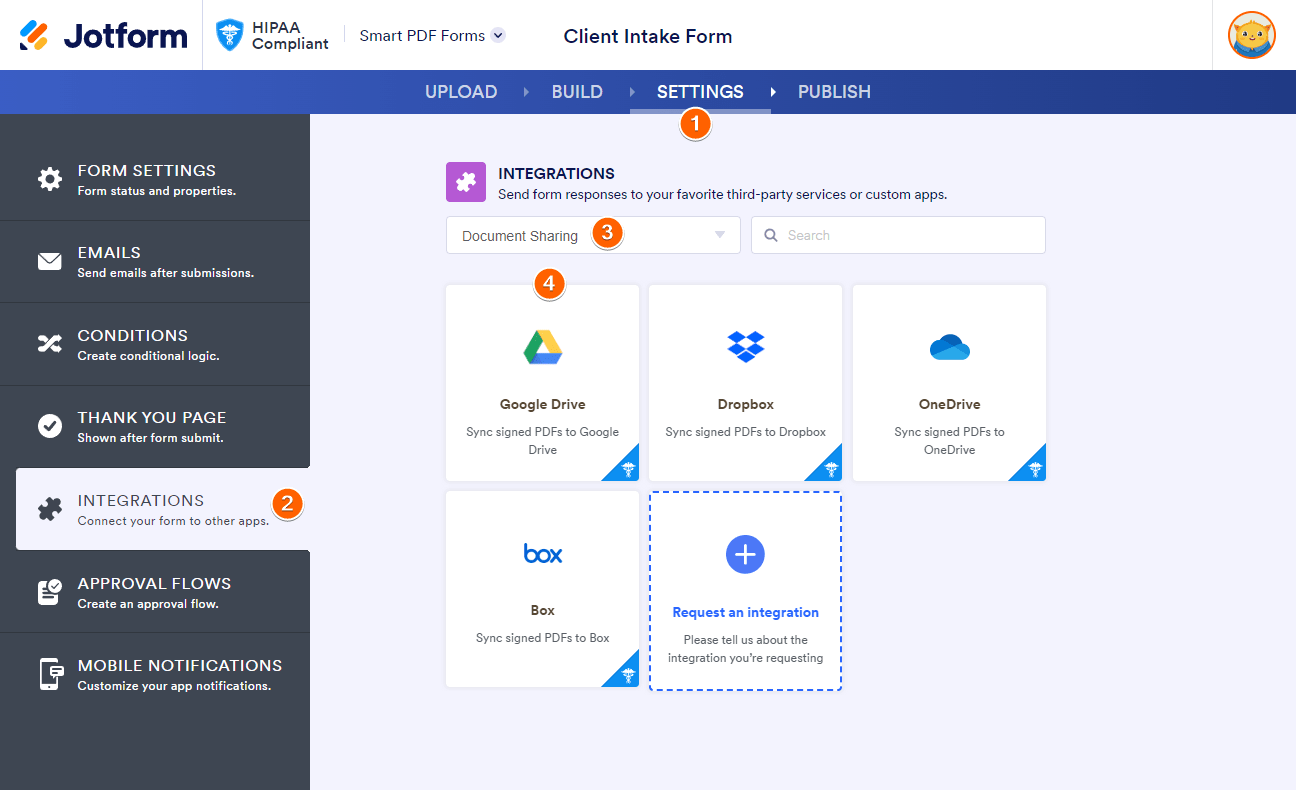This screenshot has height=790, width=1296.
Task: Go to the Publish tab
Action: (834, 92)
